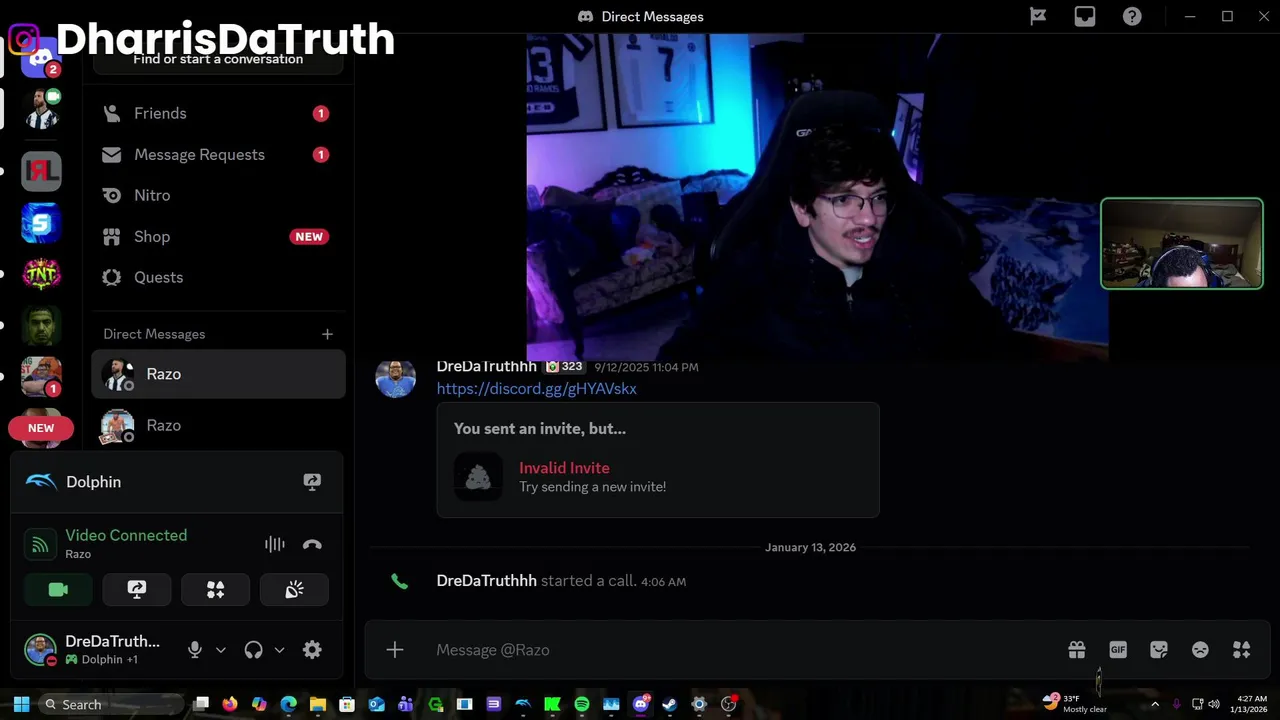Screen dimensions: 1280x720
Task: Toggle headphones deafen
Action: click(x=253, y=650)
